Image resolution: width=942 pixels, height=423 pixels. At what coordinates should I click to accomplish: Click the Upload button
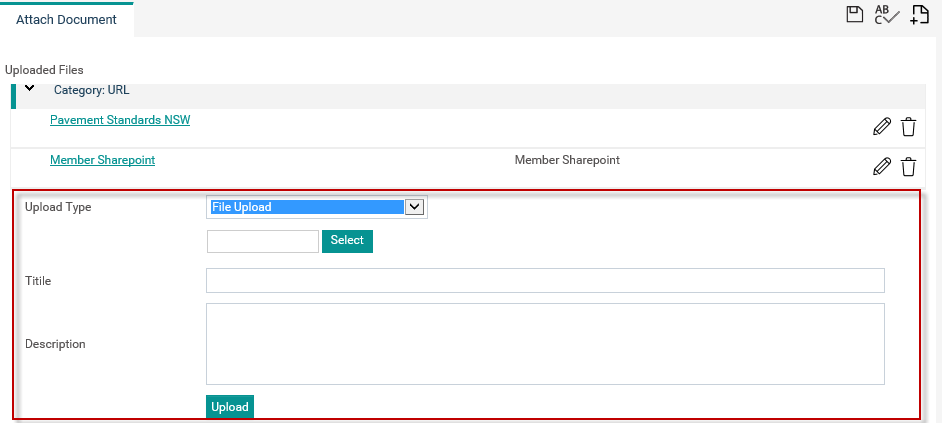pyautogui.click(x=230, y=407)
